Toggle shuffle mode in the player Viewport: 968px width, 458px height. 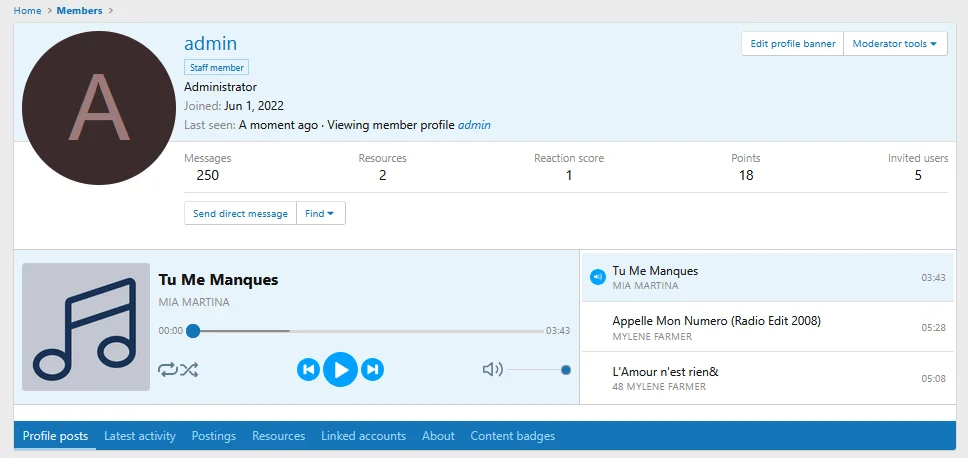point(189,370)
